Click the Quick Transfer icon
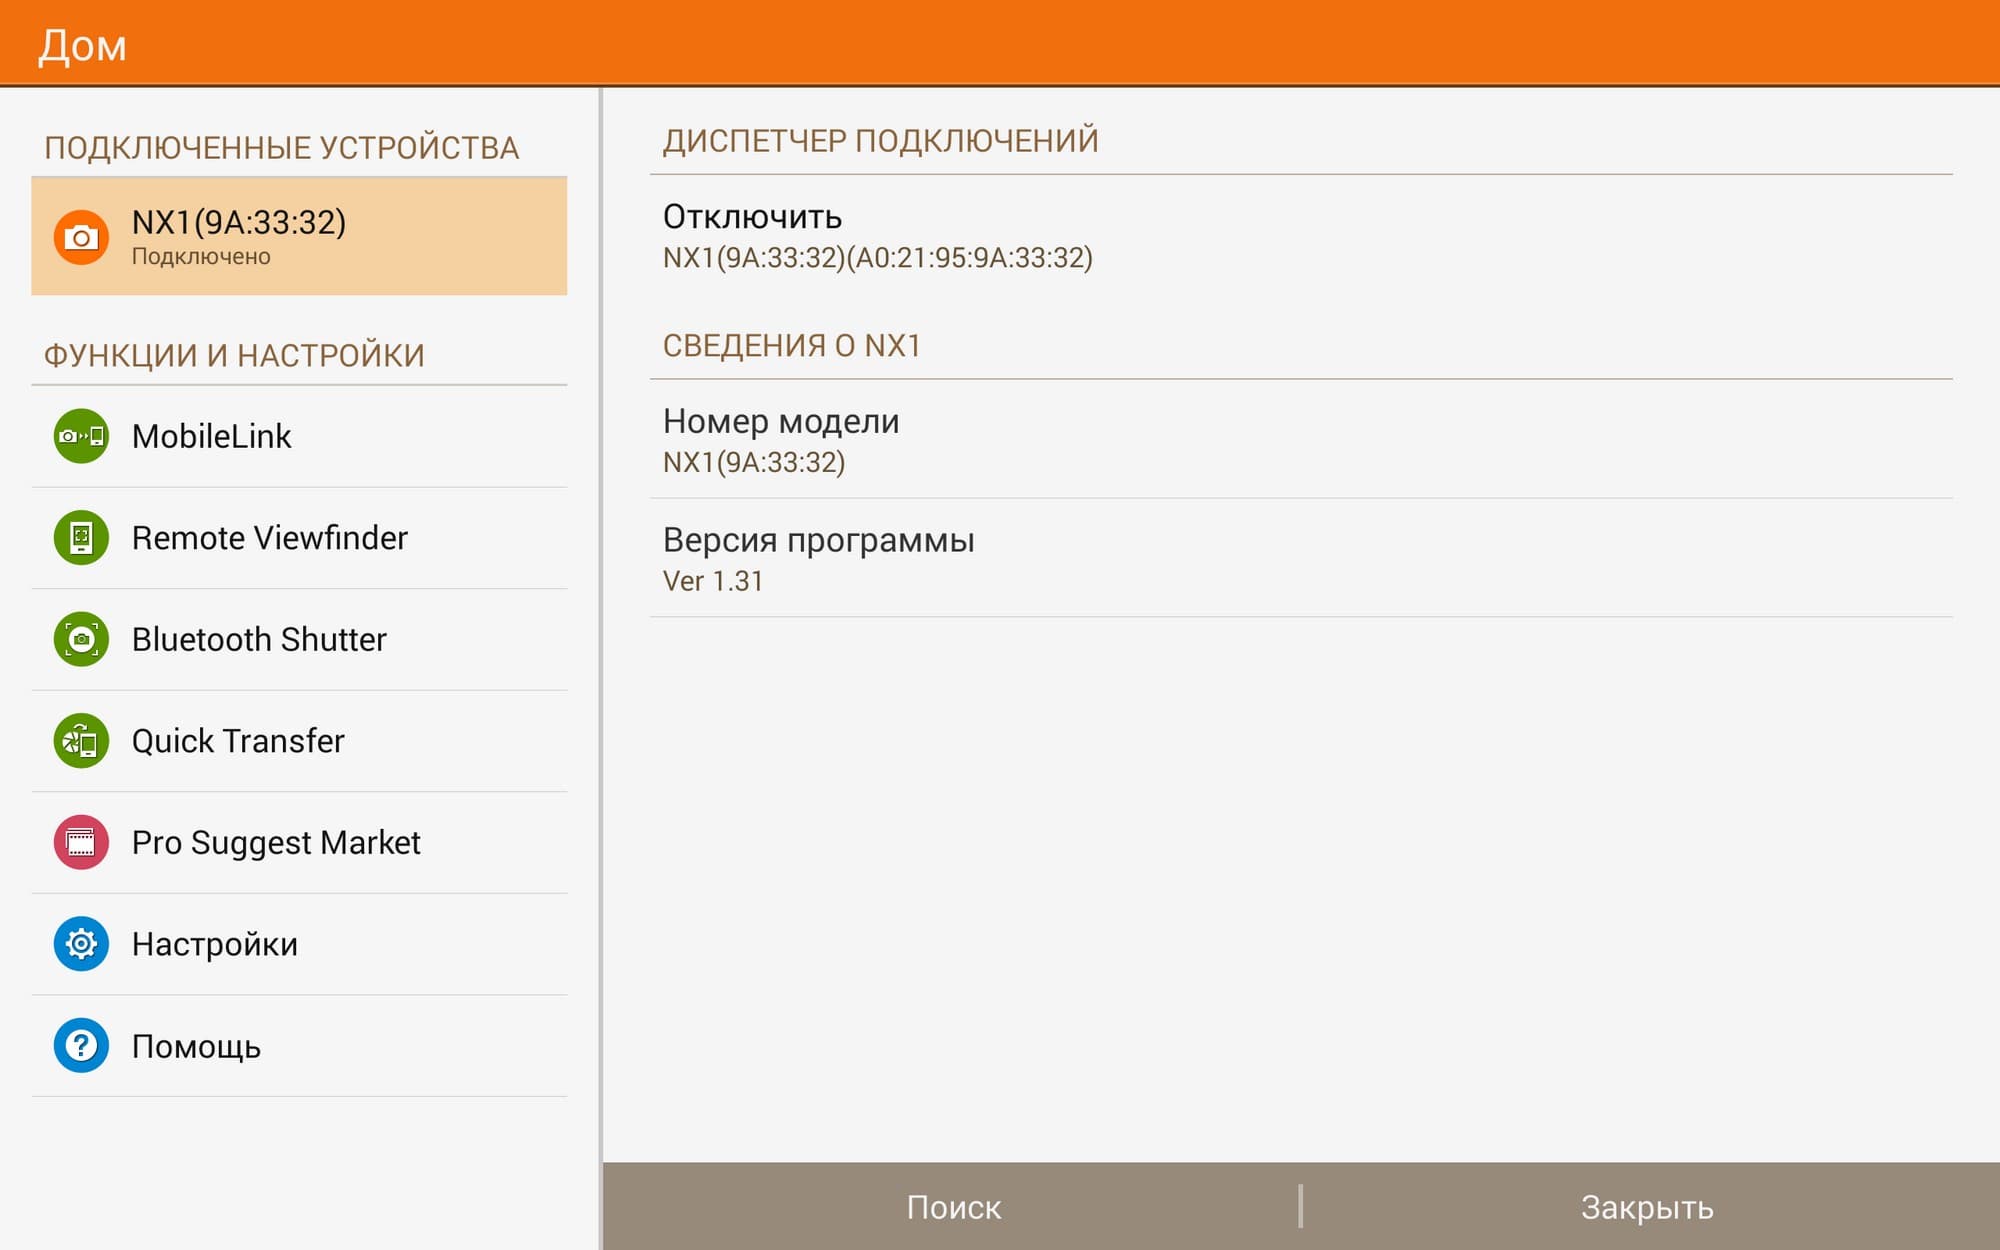Viewport: 2000px width, 1250px height. (x=81, y=741)
